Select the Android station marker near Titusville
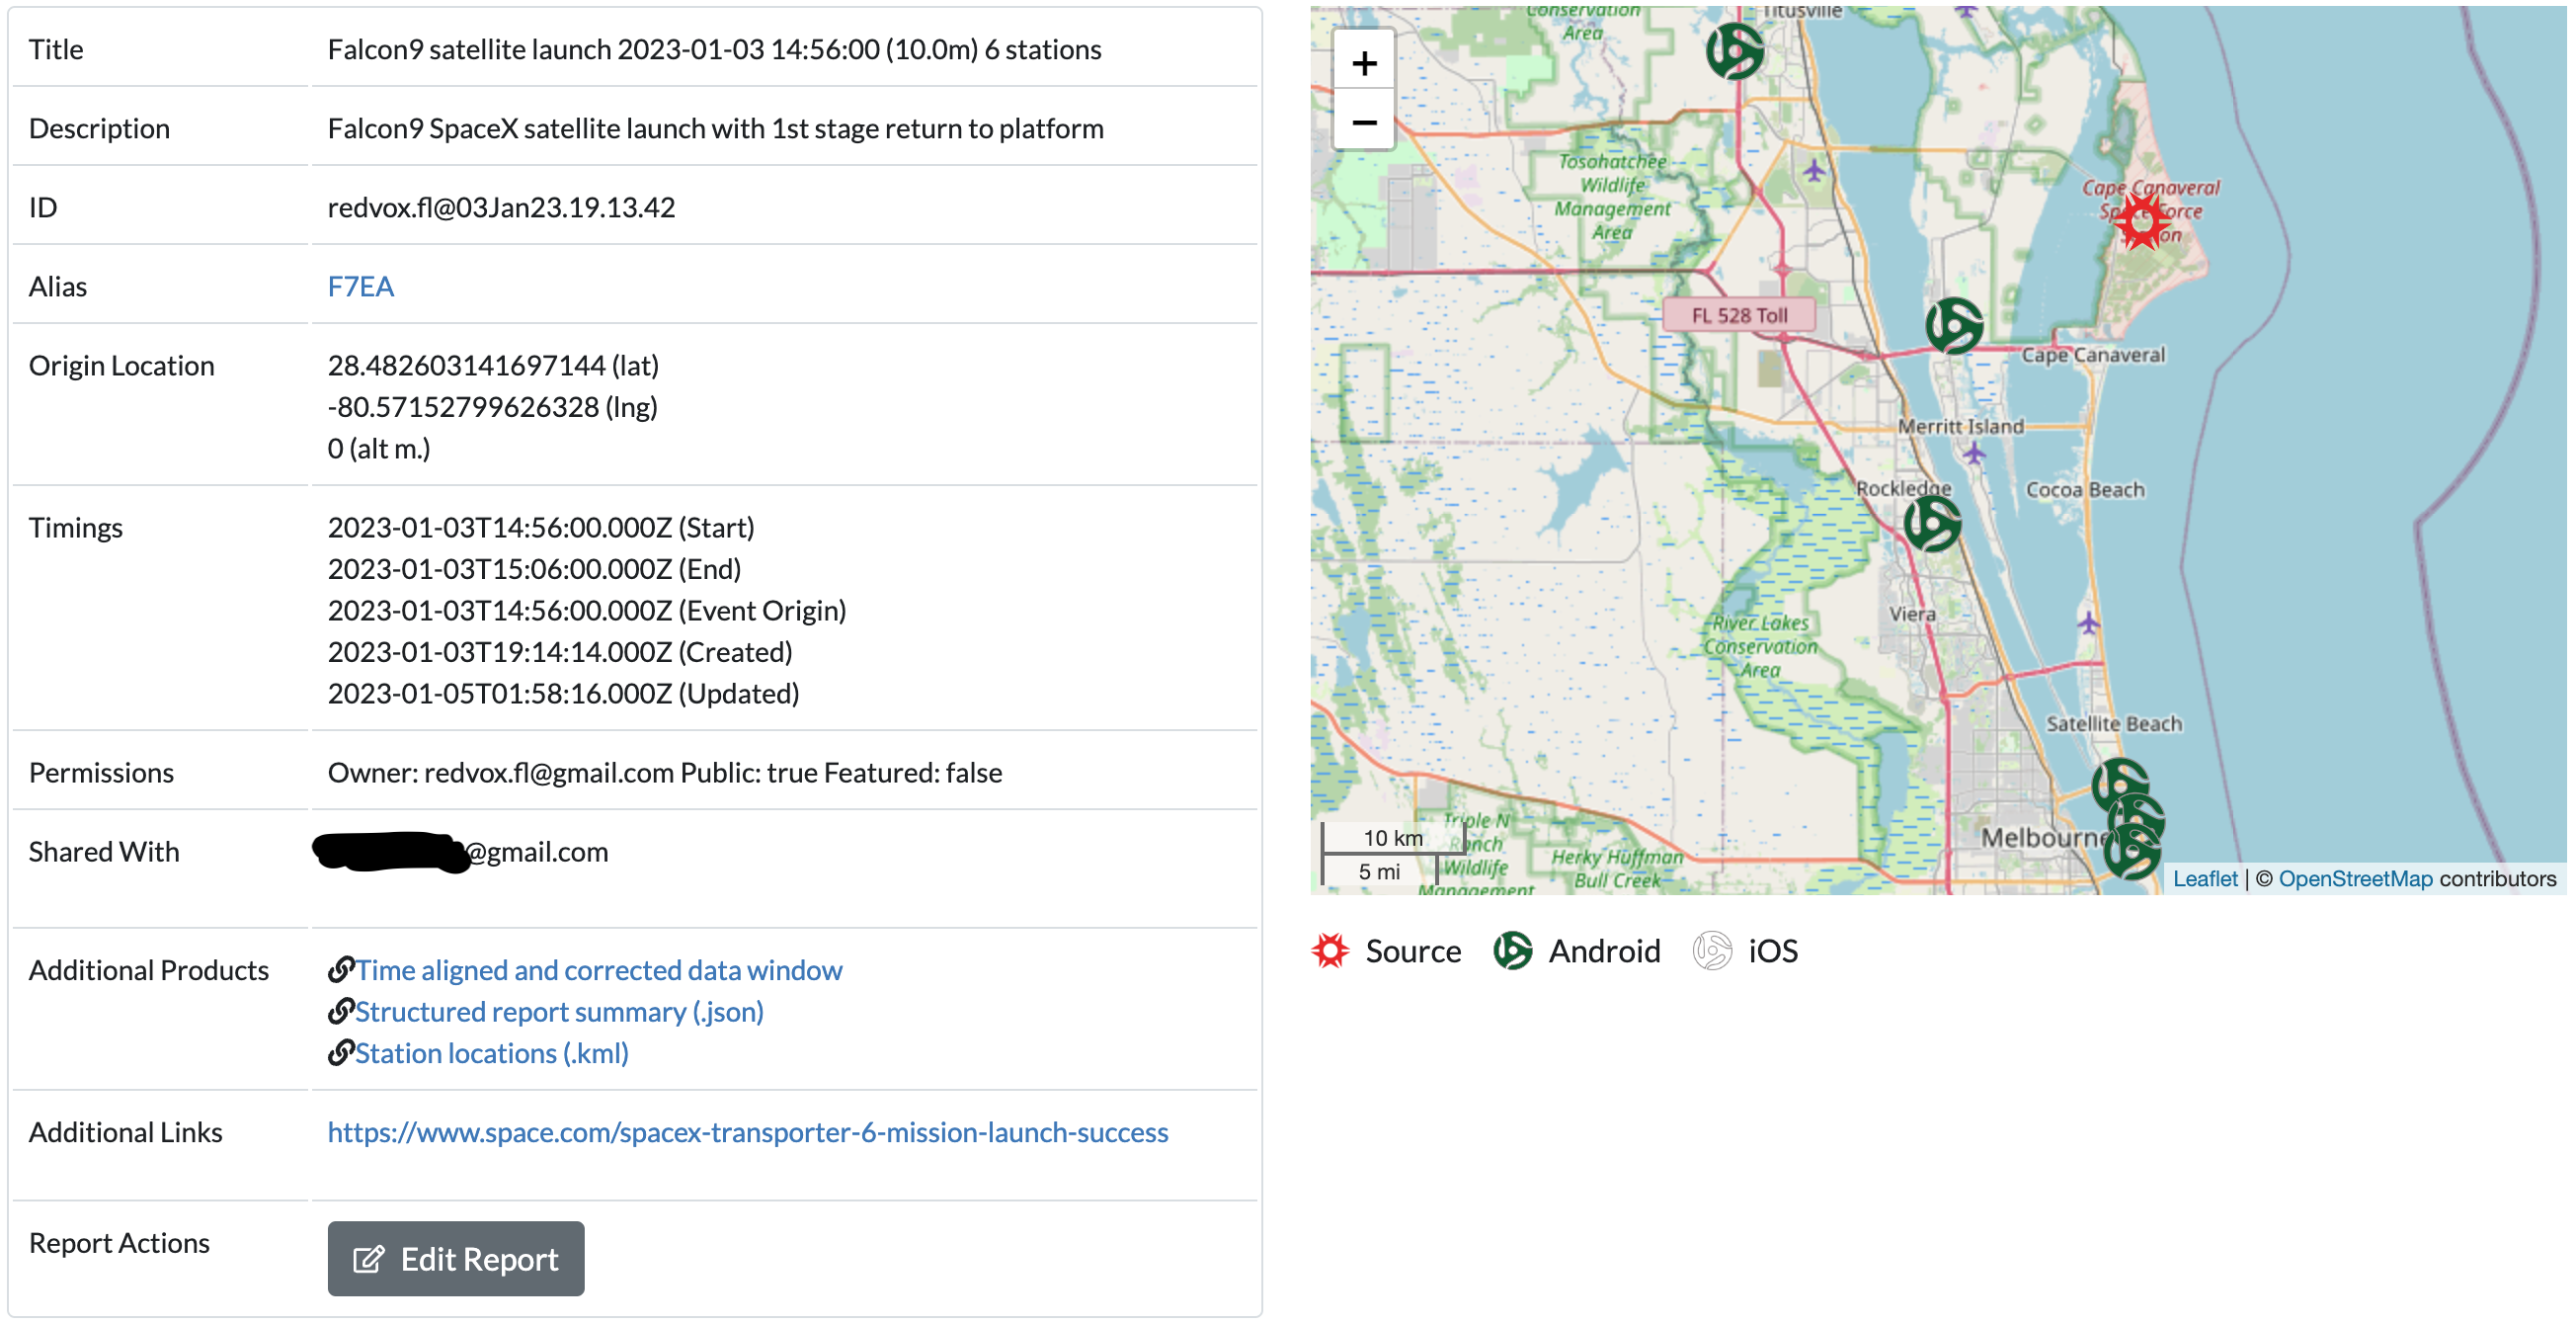2576x1324 pixels. [x=1734, y=52]
